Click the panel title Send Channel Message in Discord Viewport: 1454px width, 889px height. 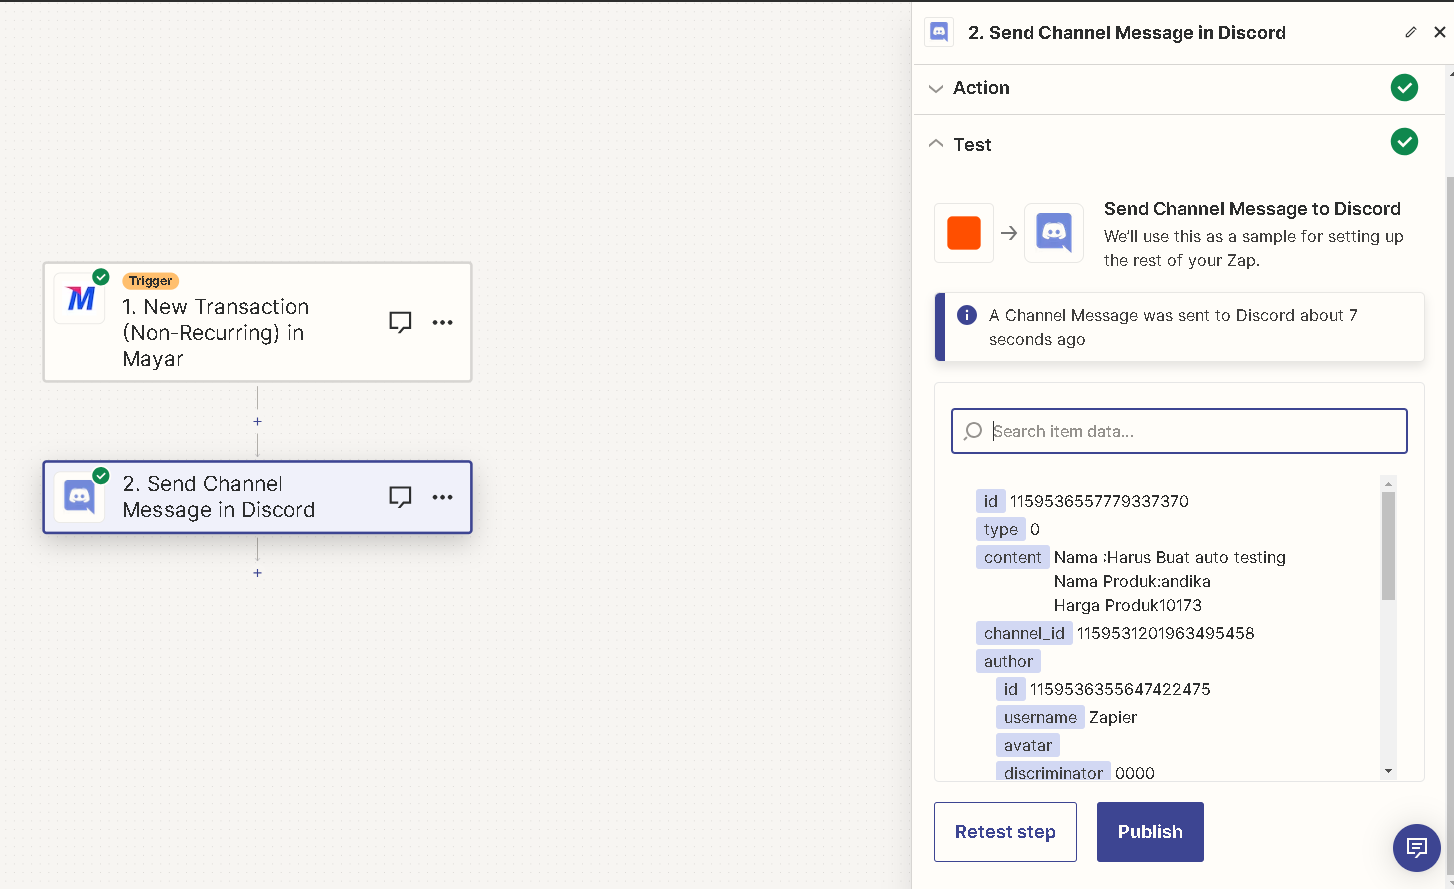pos(1127,32)
